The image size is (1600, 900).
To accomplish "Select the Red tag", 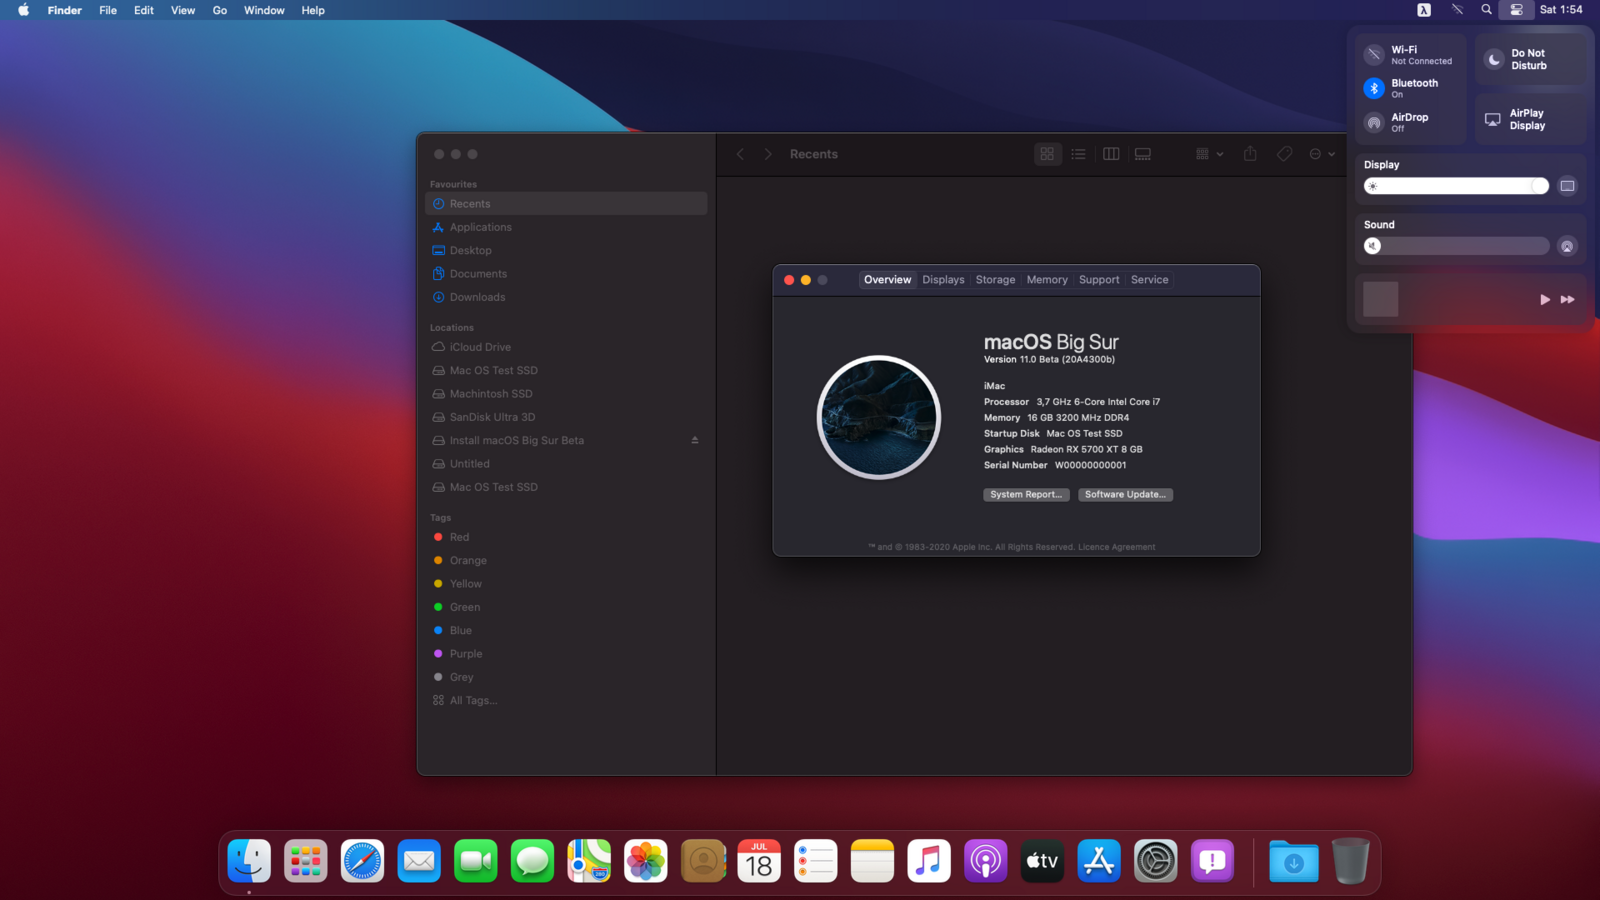I will click(566, 537).
